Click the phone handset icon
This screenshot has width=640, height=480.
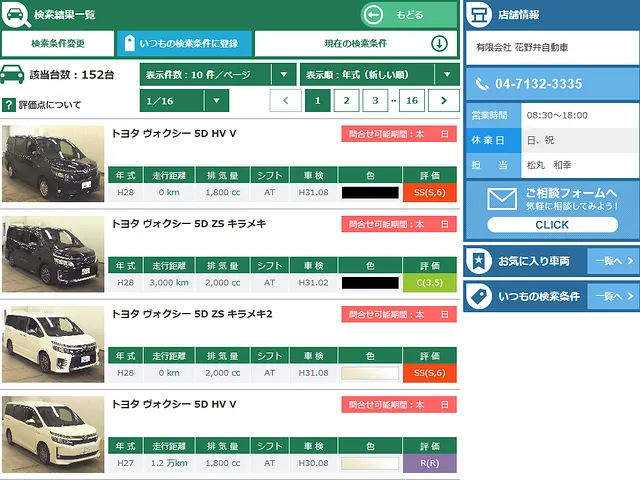pos(482,84)
